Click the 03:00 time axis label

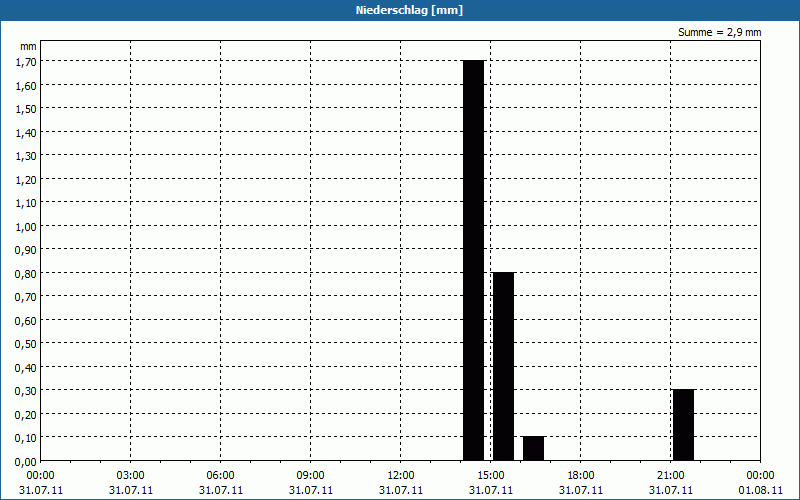131,475
